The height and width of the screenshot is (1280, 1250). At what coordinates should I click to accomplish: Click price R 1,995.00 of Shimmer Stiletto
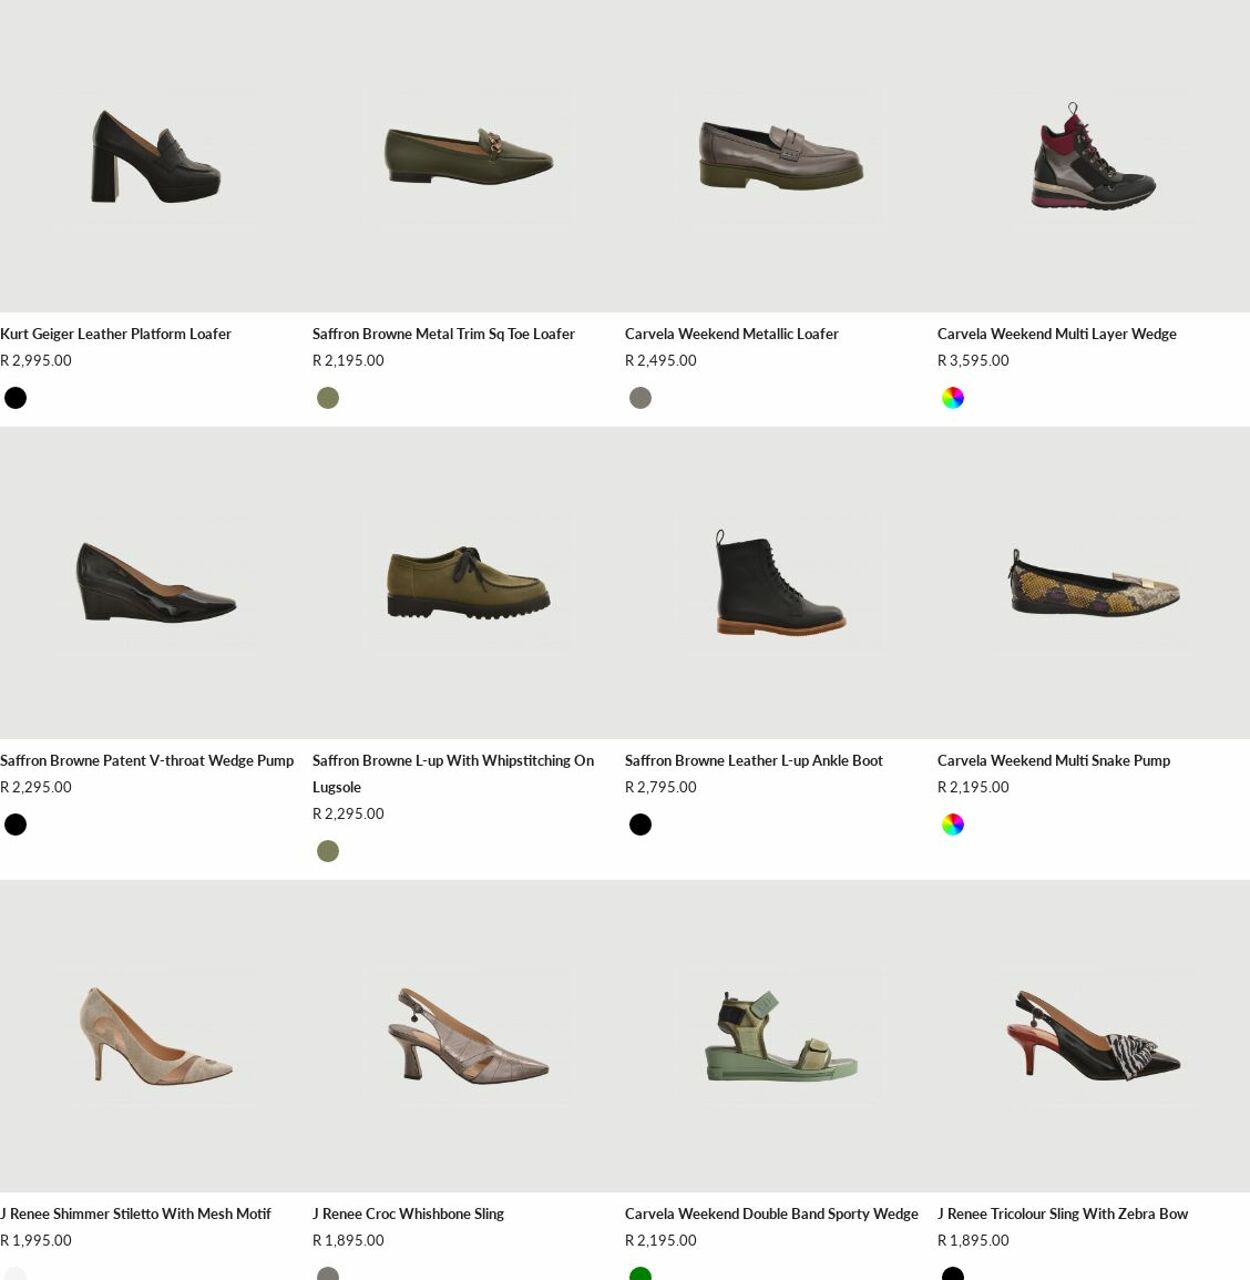[36, 1241]
